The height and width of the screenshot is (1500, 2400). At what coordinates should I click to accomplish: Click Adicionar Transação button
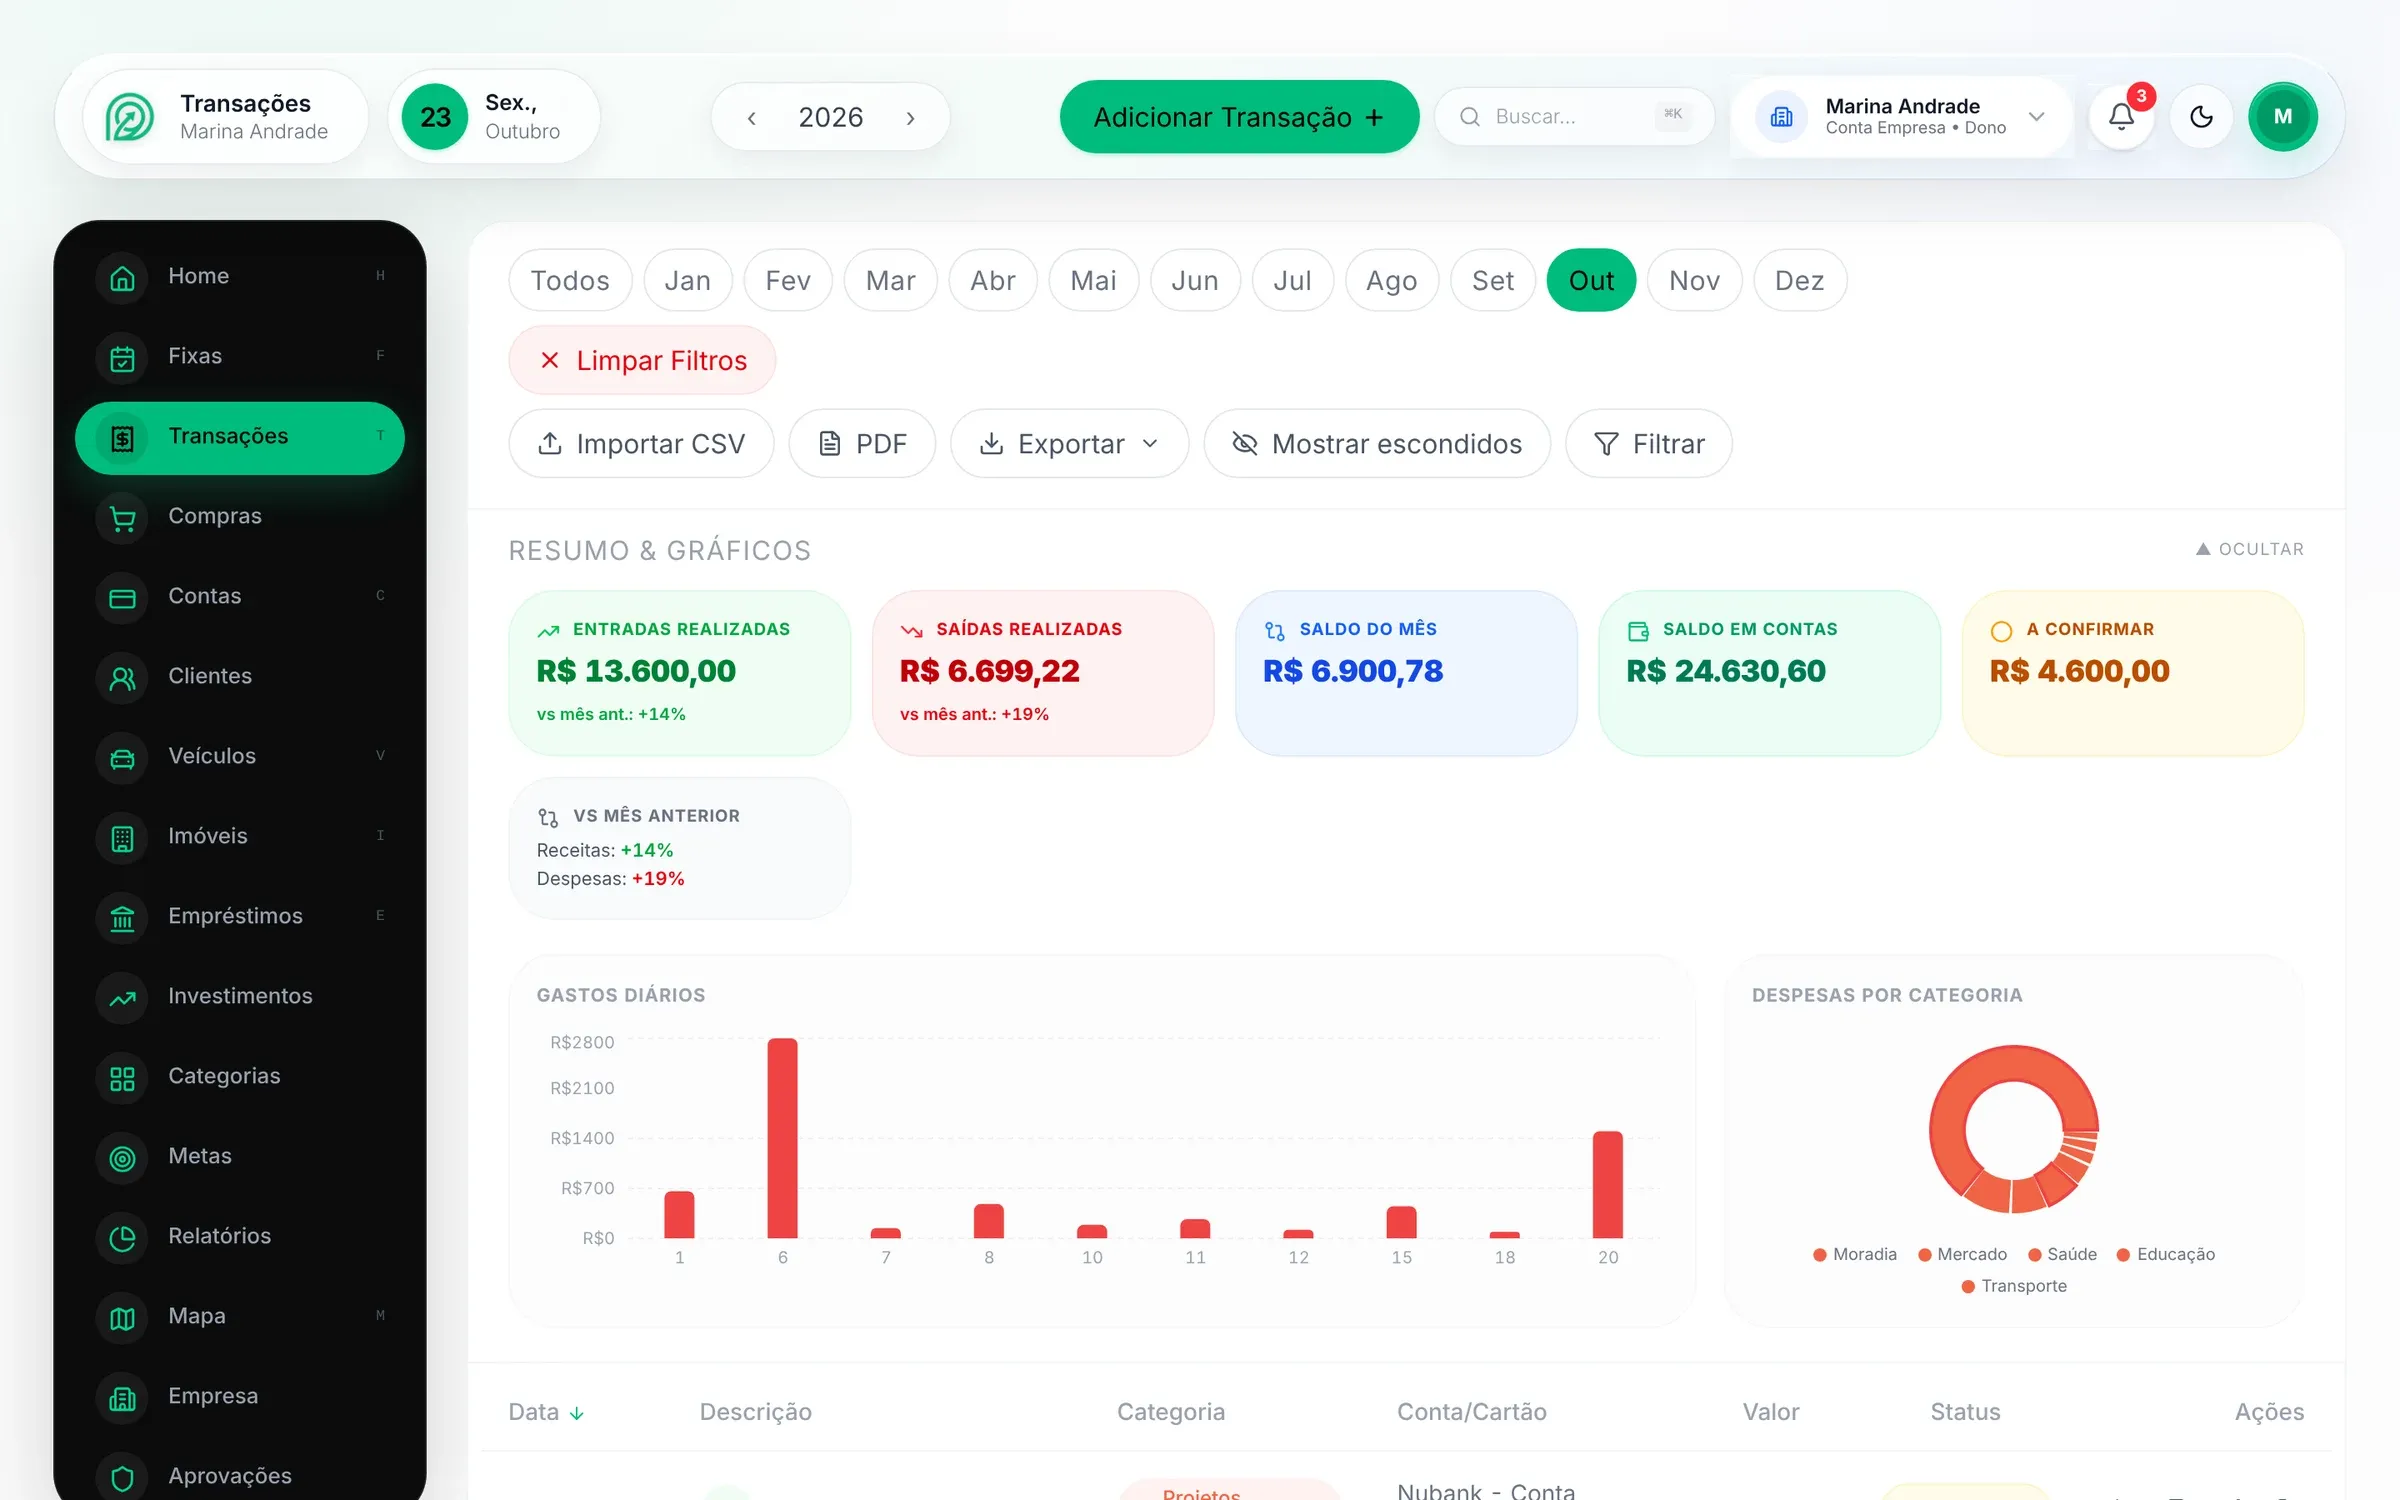1239,117
